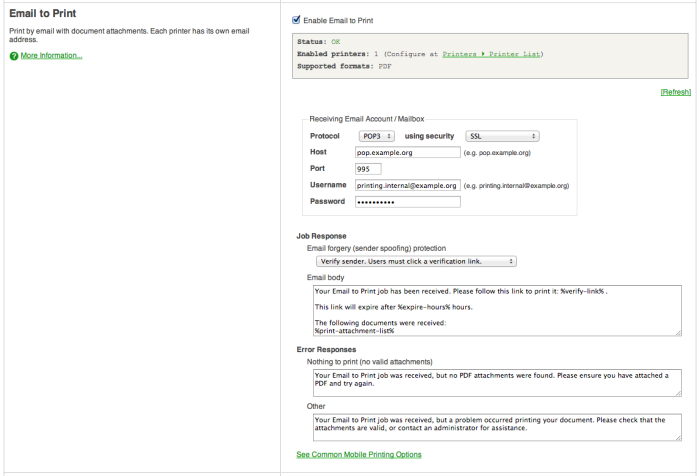Click the Email to Print heading
The width and height of the screenshot is (700, 476).
click(x=43, y=13)
